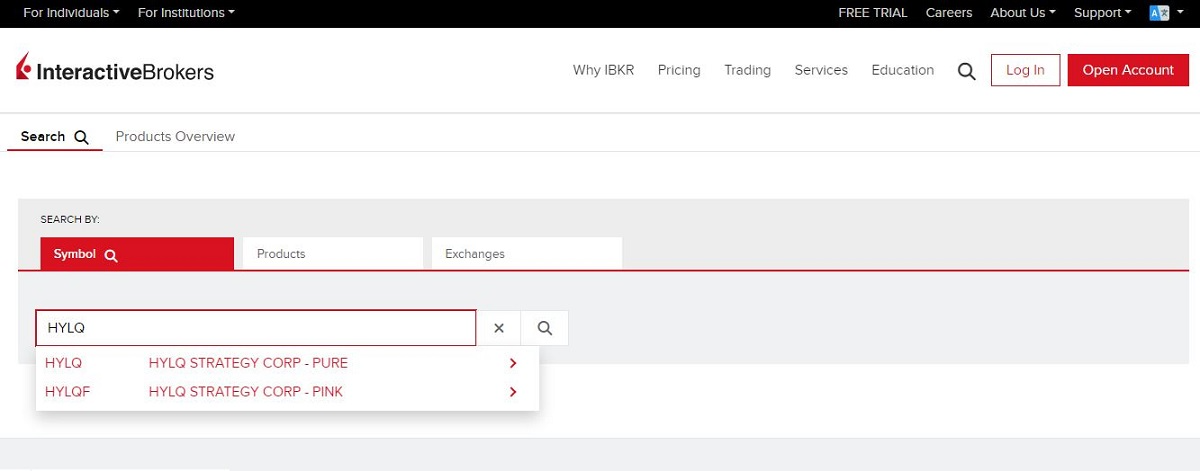1200x471 pixels.
Task: Open the language translation icon
Action: [x=1160, y=13]
